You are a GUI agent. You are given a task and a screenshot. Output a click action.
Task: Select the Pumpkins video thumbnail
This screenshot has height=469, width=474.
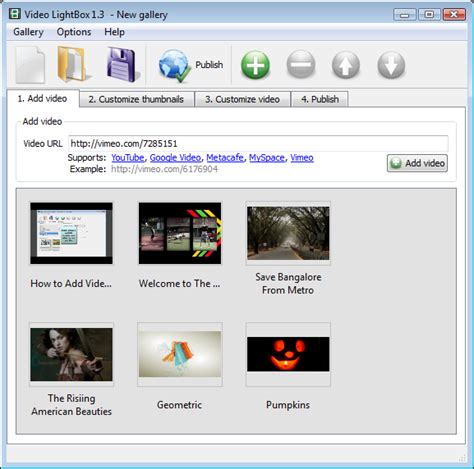288,355
